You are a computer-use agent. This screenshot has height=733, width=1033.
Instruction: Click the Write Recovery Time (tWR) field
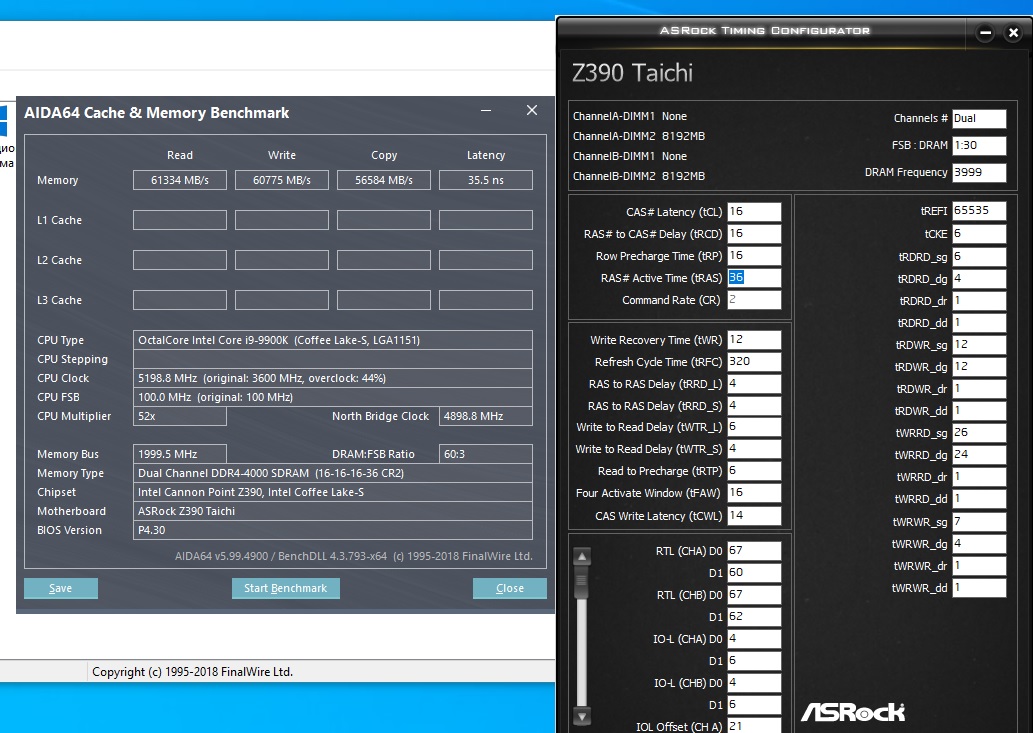(x=754, y=339)
